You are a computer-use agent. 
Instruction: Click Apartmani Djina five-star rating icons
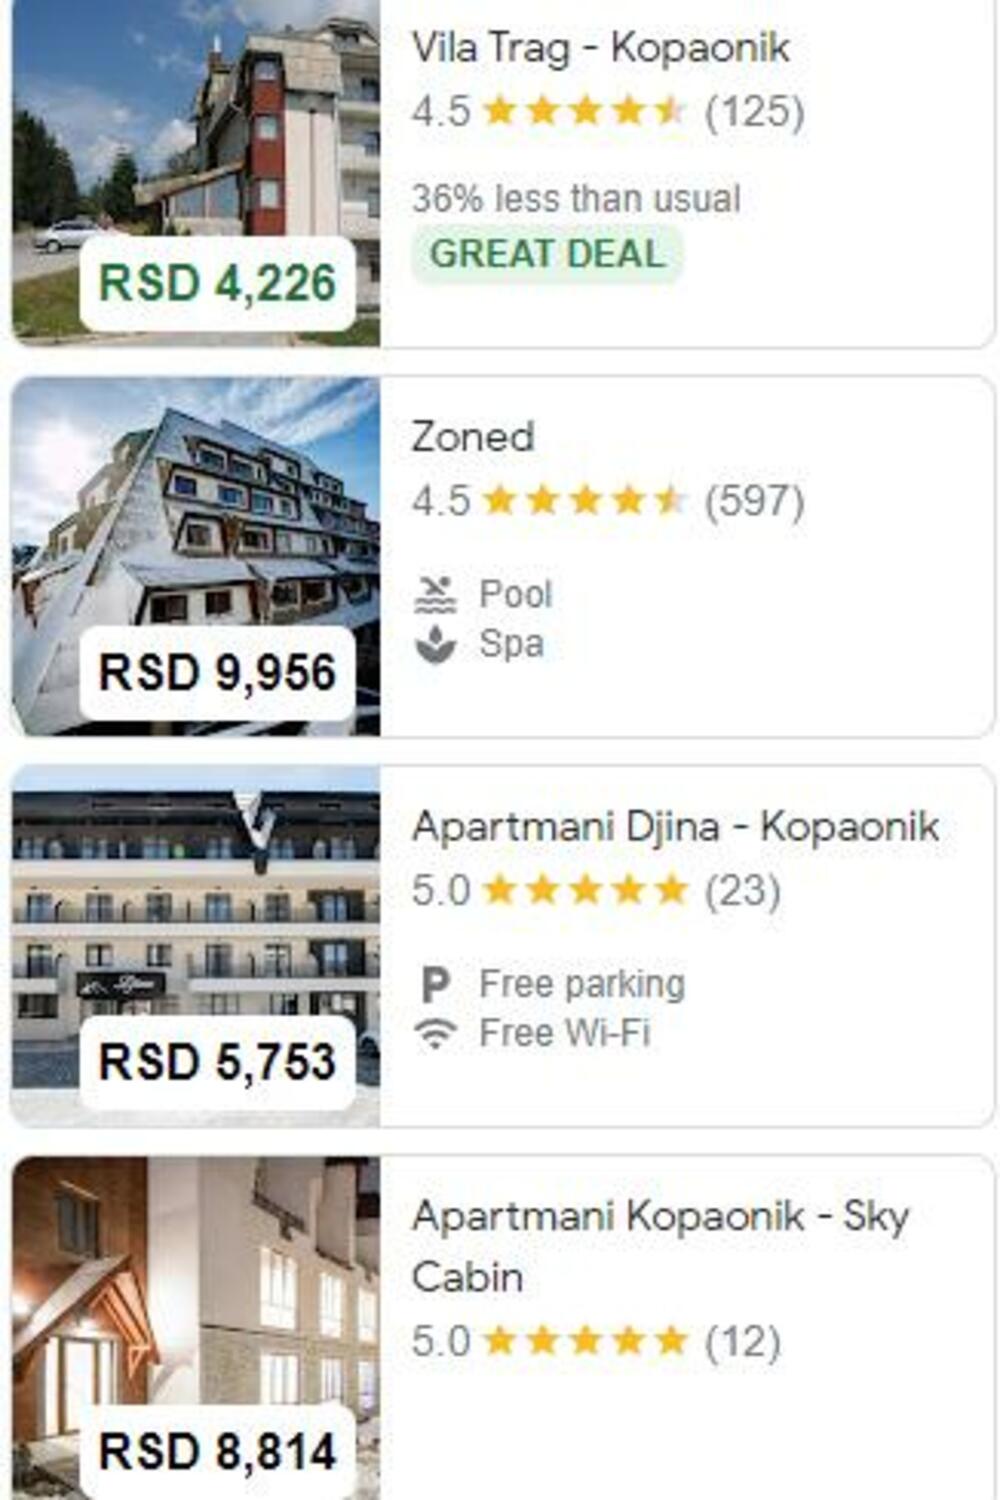click(x=585, y=890)
